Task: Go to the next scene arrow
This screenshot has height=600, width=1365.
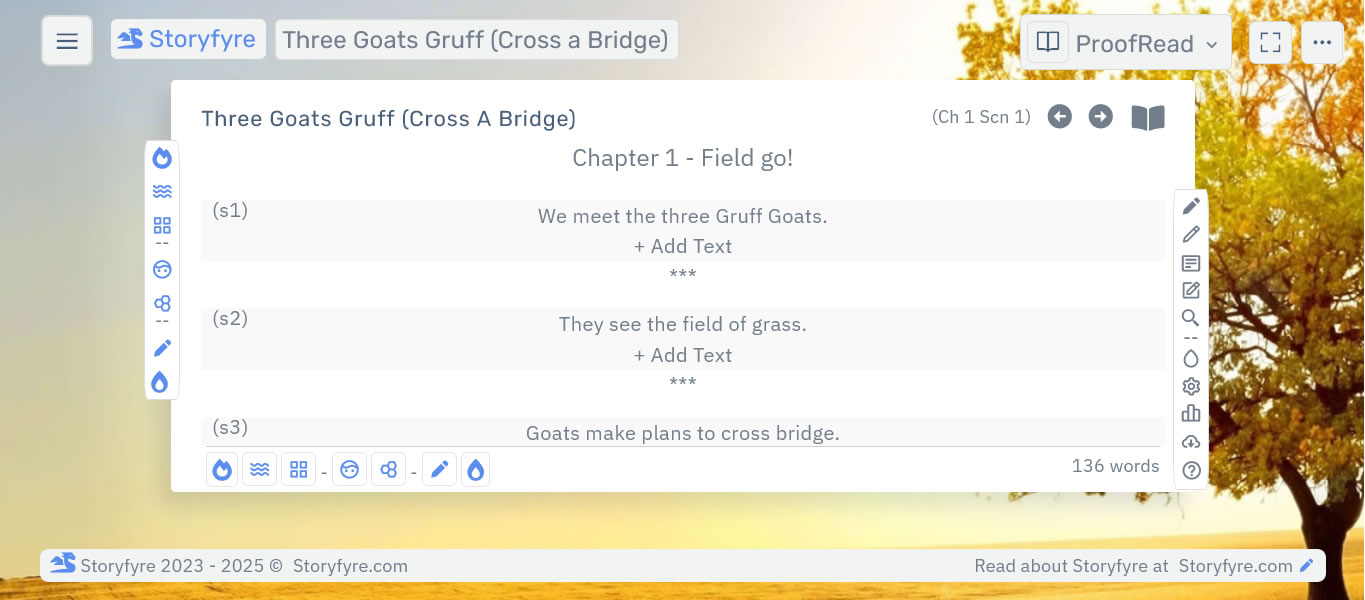Action: tap(1100, 117)
